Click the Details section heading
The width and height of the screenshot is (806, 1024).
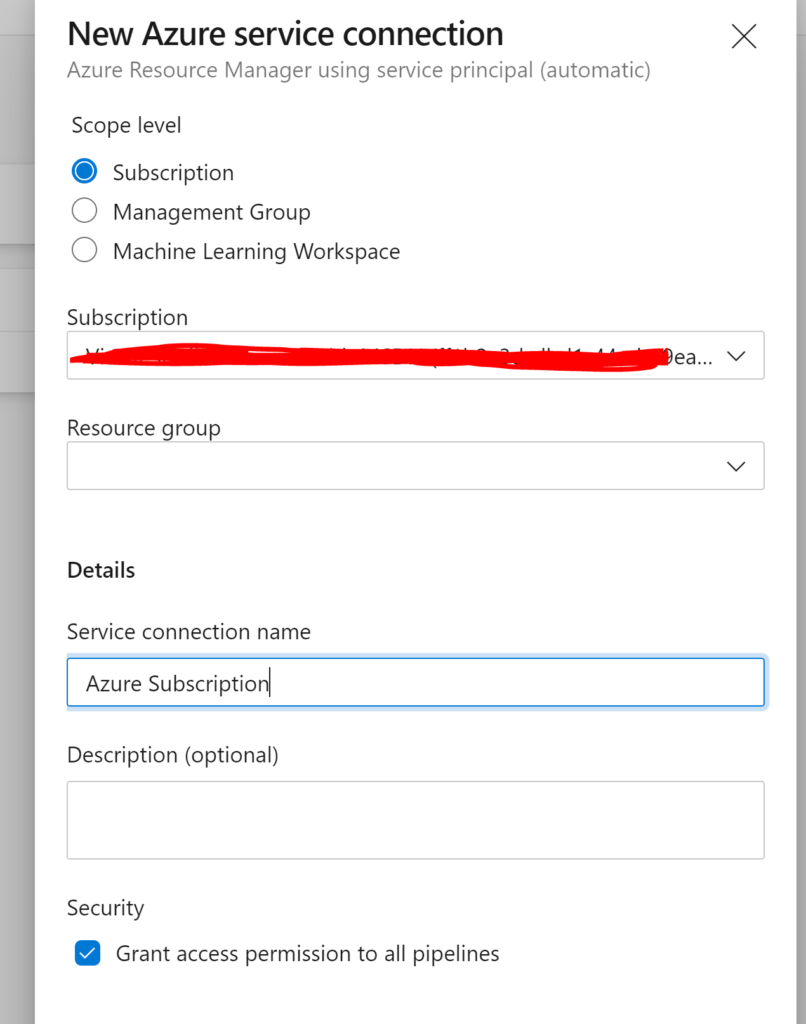tap(101, 570)
